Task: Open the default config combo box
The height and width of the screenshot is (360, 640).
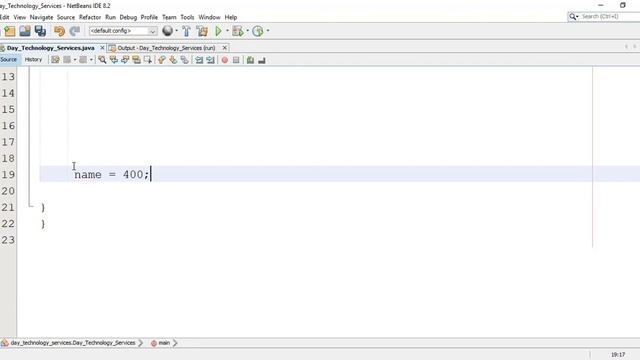Action: click(x=123, y=31)
